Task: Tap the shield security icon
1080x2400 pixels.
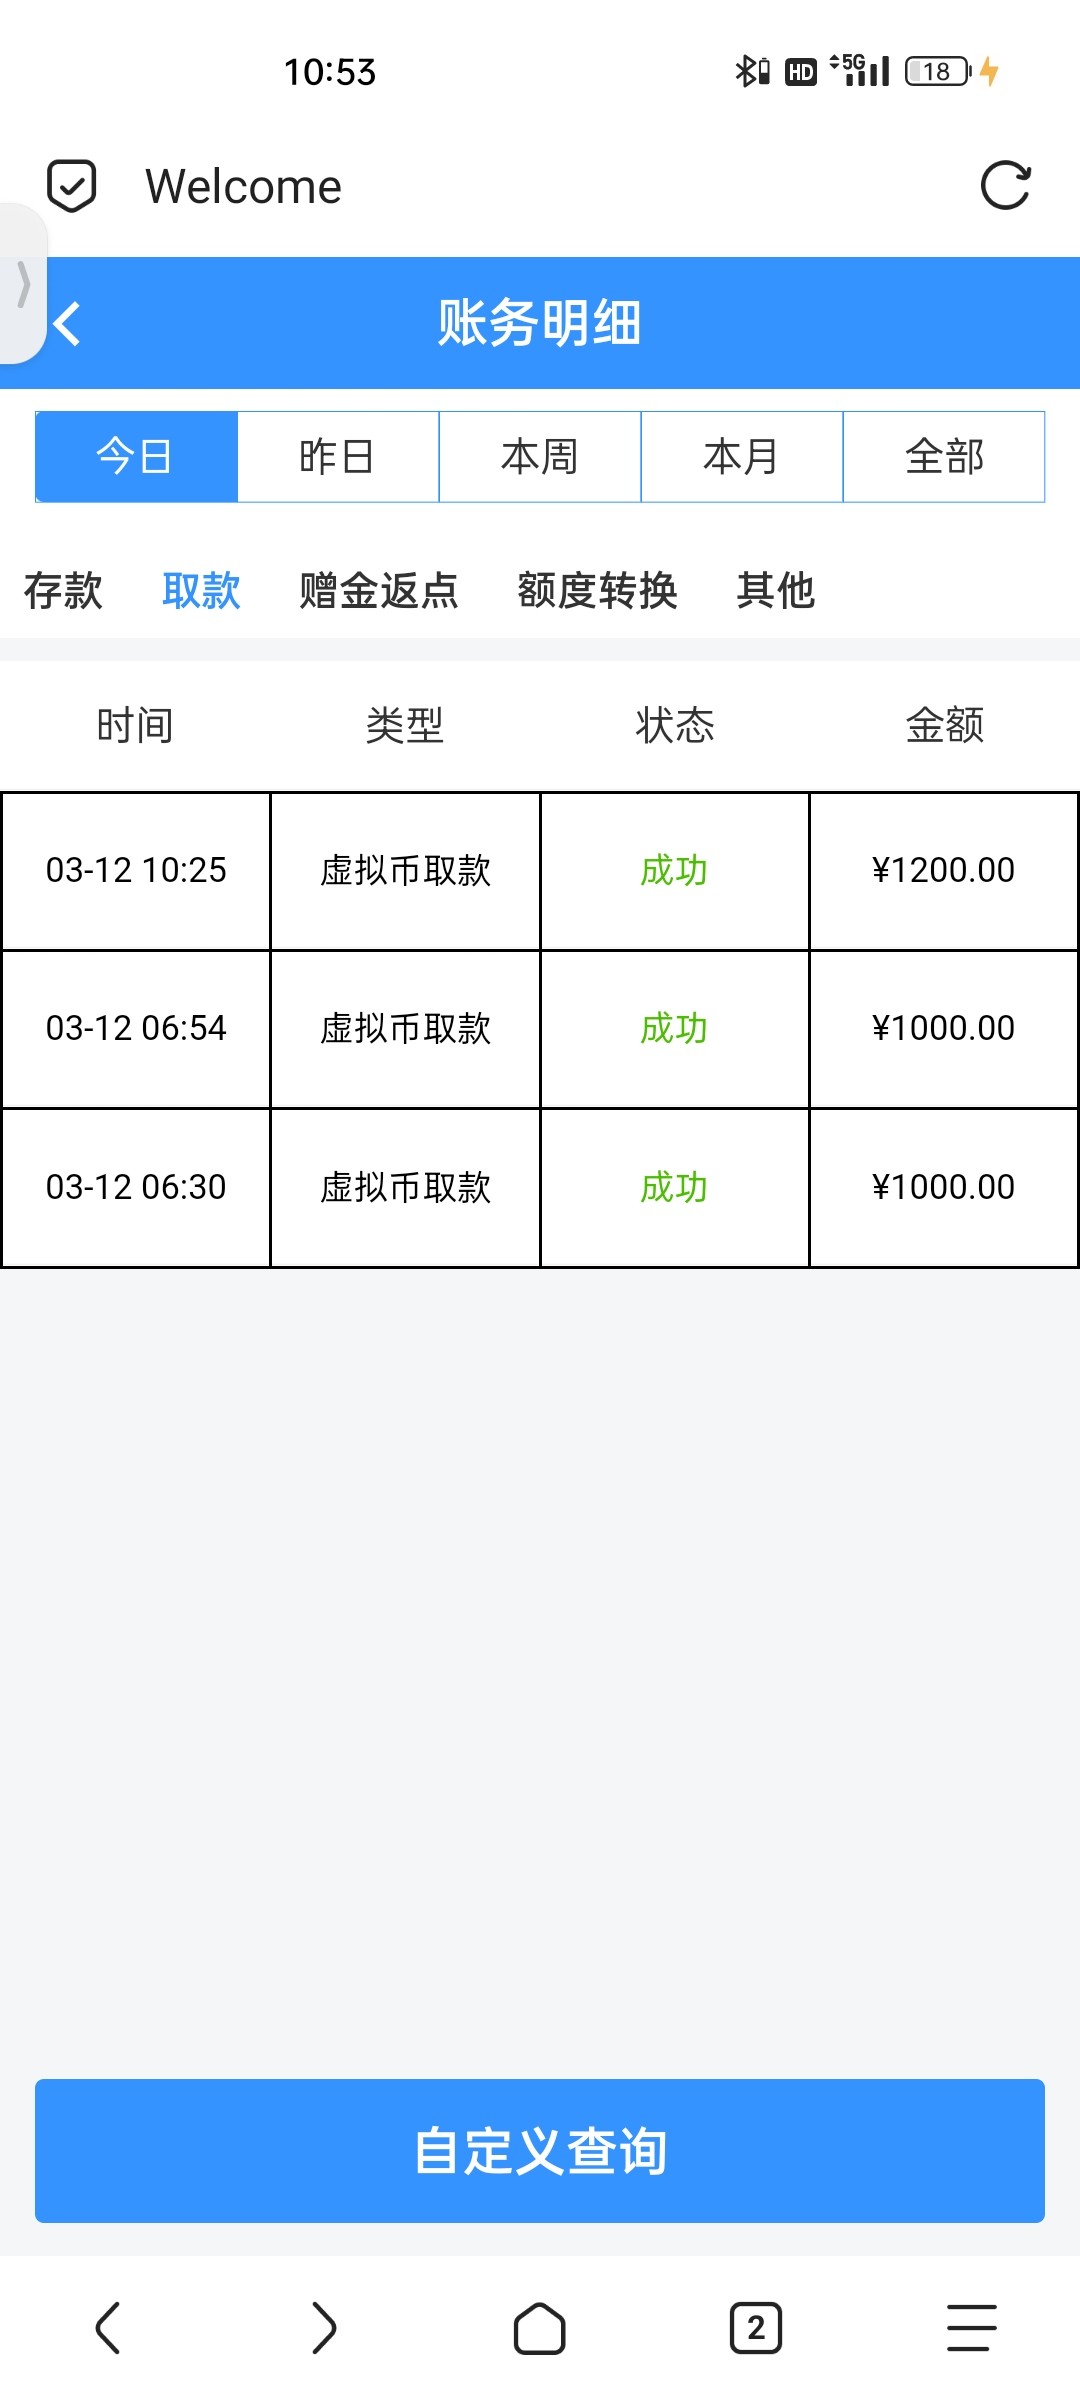Action: [x=72, y=186]
